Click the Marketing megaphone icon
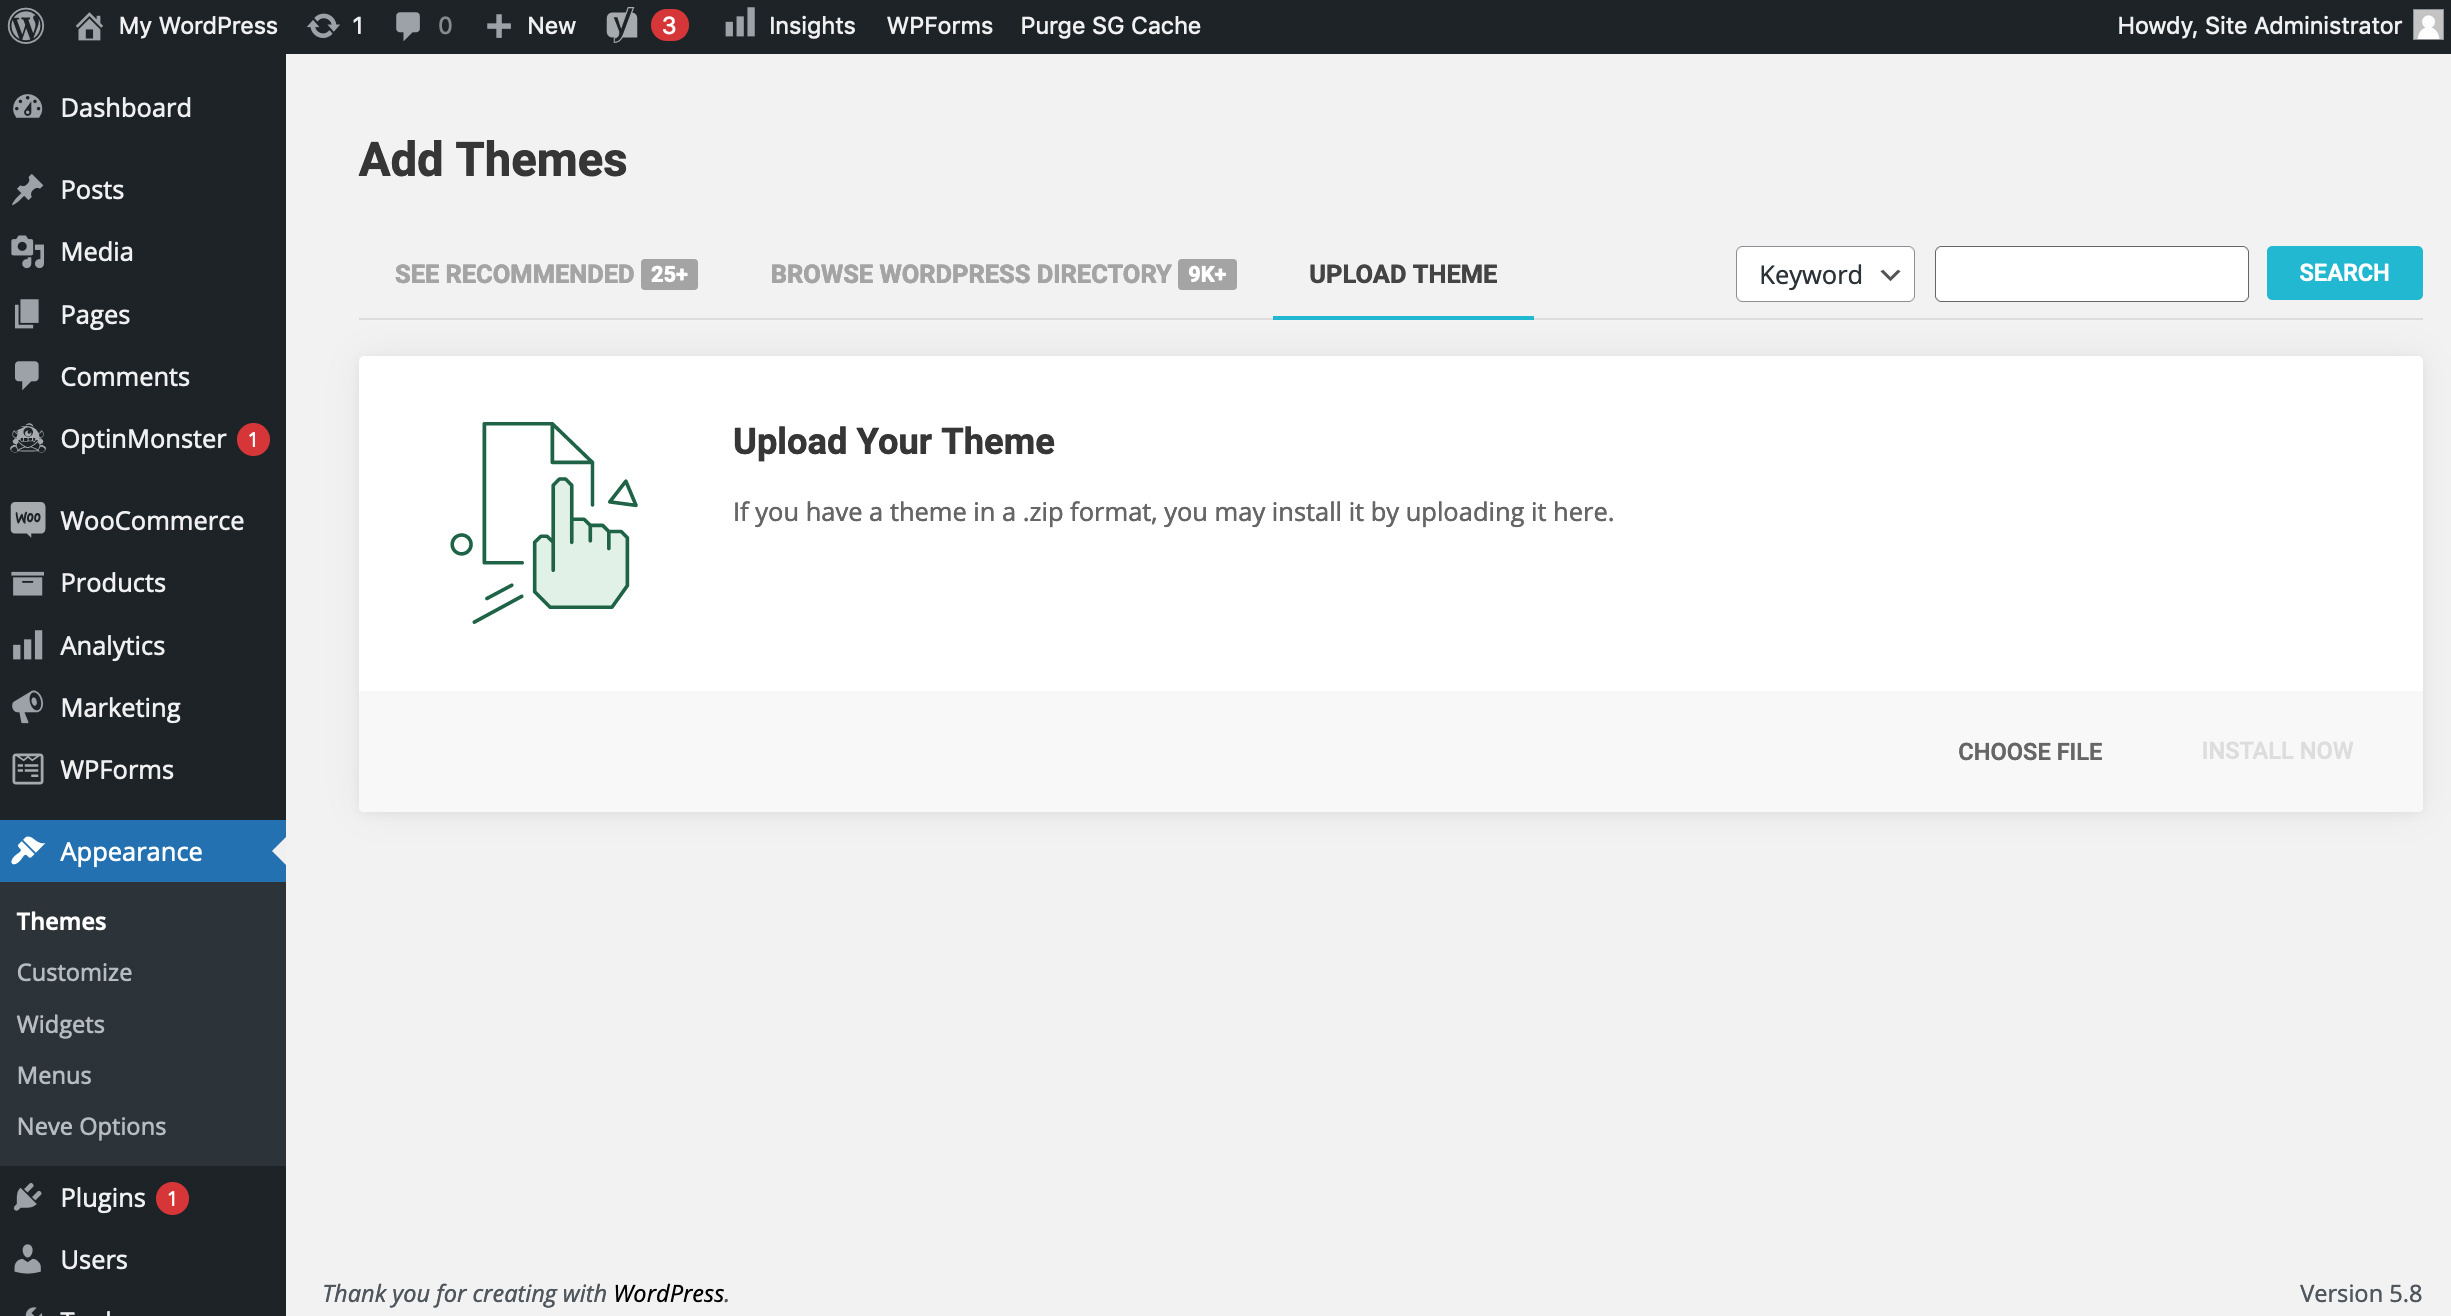Image resolution: width=2451 pixels, height=1316 pixels. (28, 707)
